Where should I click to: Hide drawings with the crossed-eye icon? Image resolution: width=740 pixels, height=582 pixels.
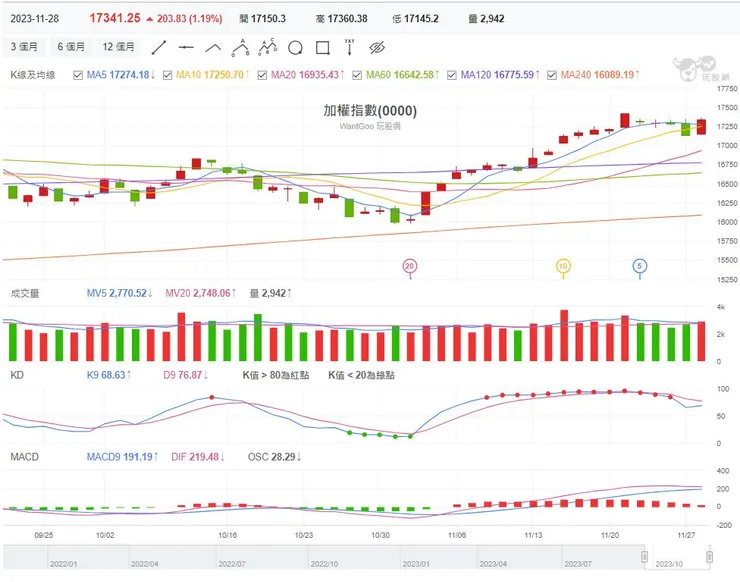tap(377, 47)
